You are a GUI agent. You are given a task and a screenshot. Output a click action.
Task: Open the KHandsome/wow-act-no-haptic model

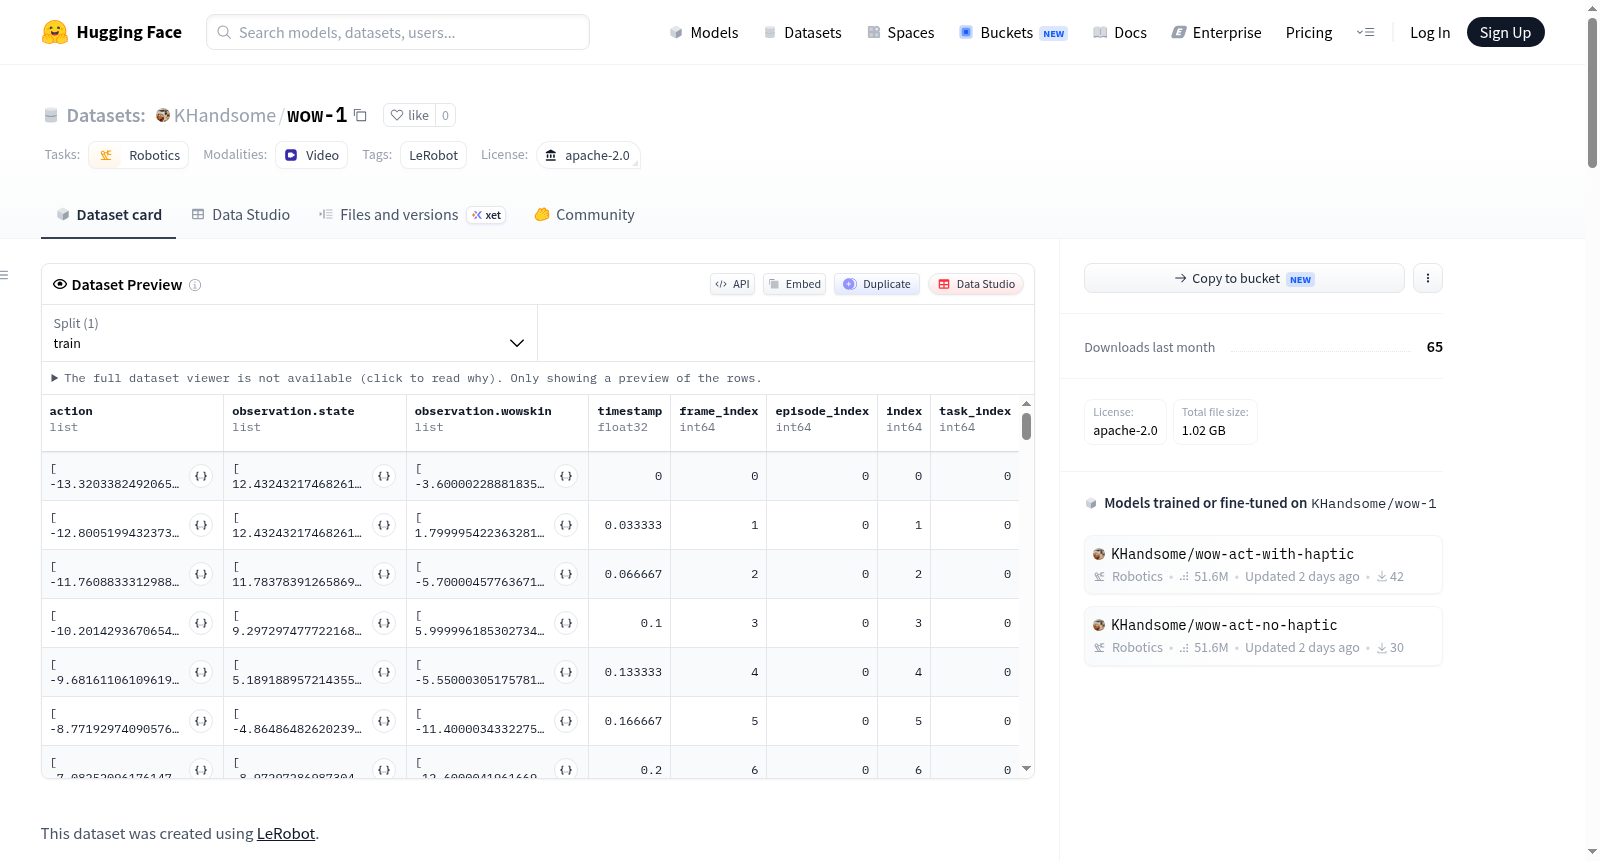tap(1263, 636)
